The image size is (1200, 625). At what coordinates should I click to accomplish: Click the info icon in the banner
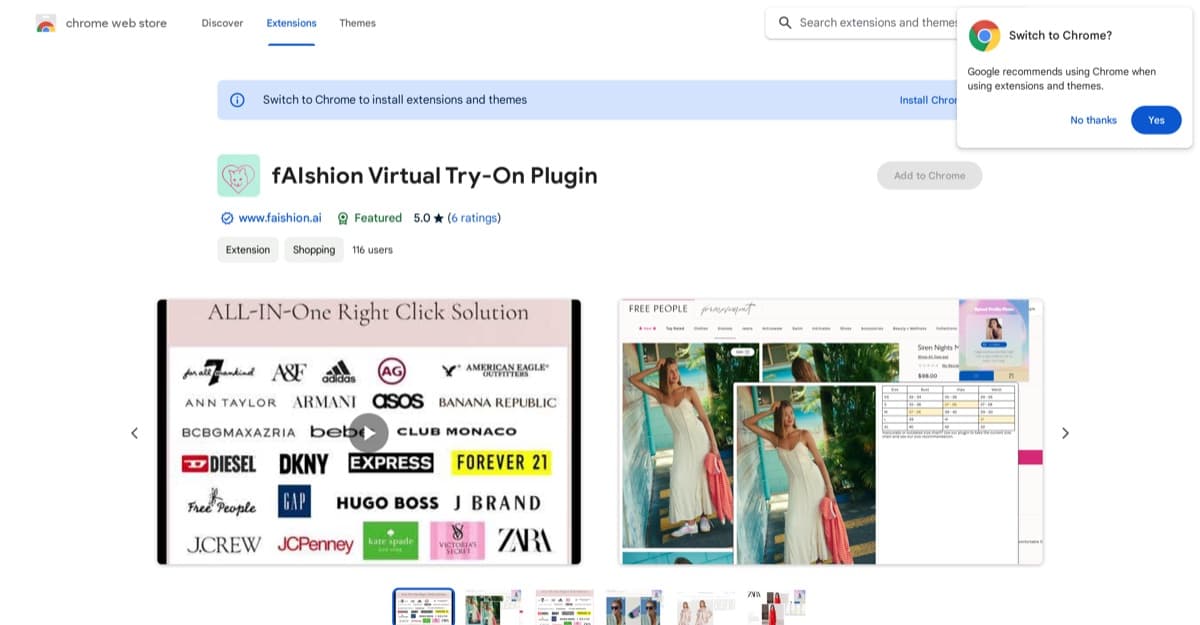[x=237, y=99]
